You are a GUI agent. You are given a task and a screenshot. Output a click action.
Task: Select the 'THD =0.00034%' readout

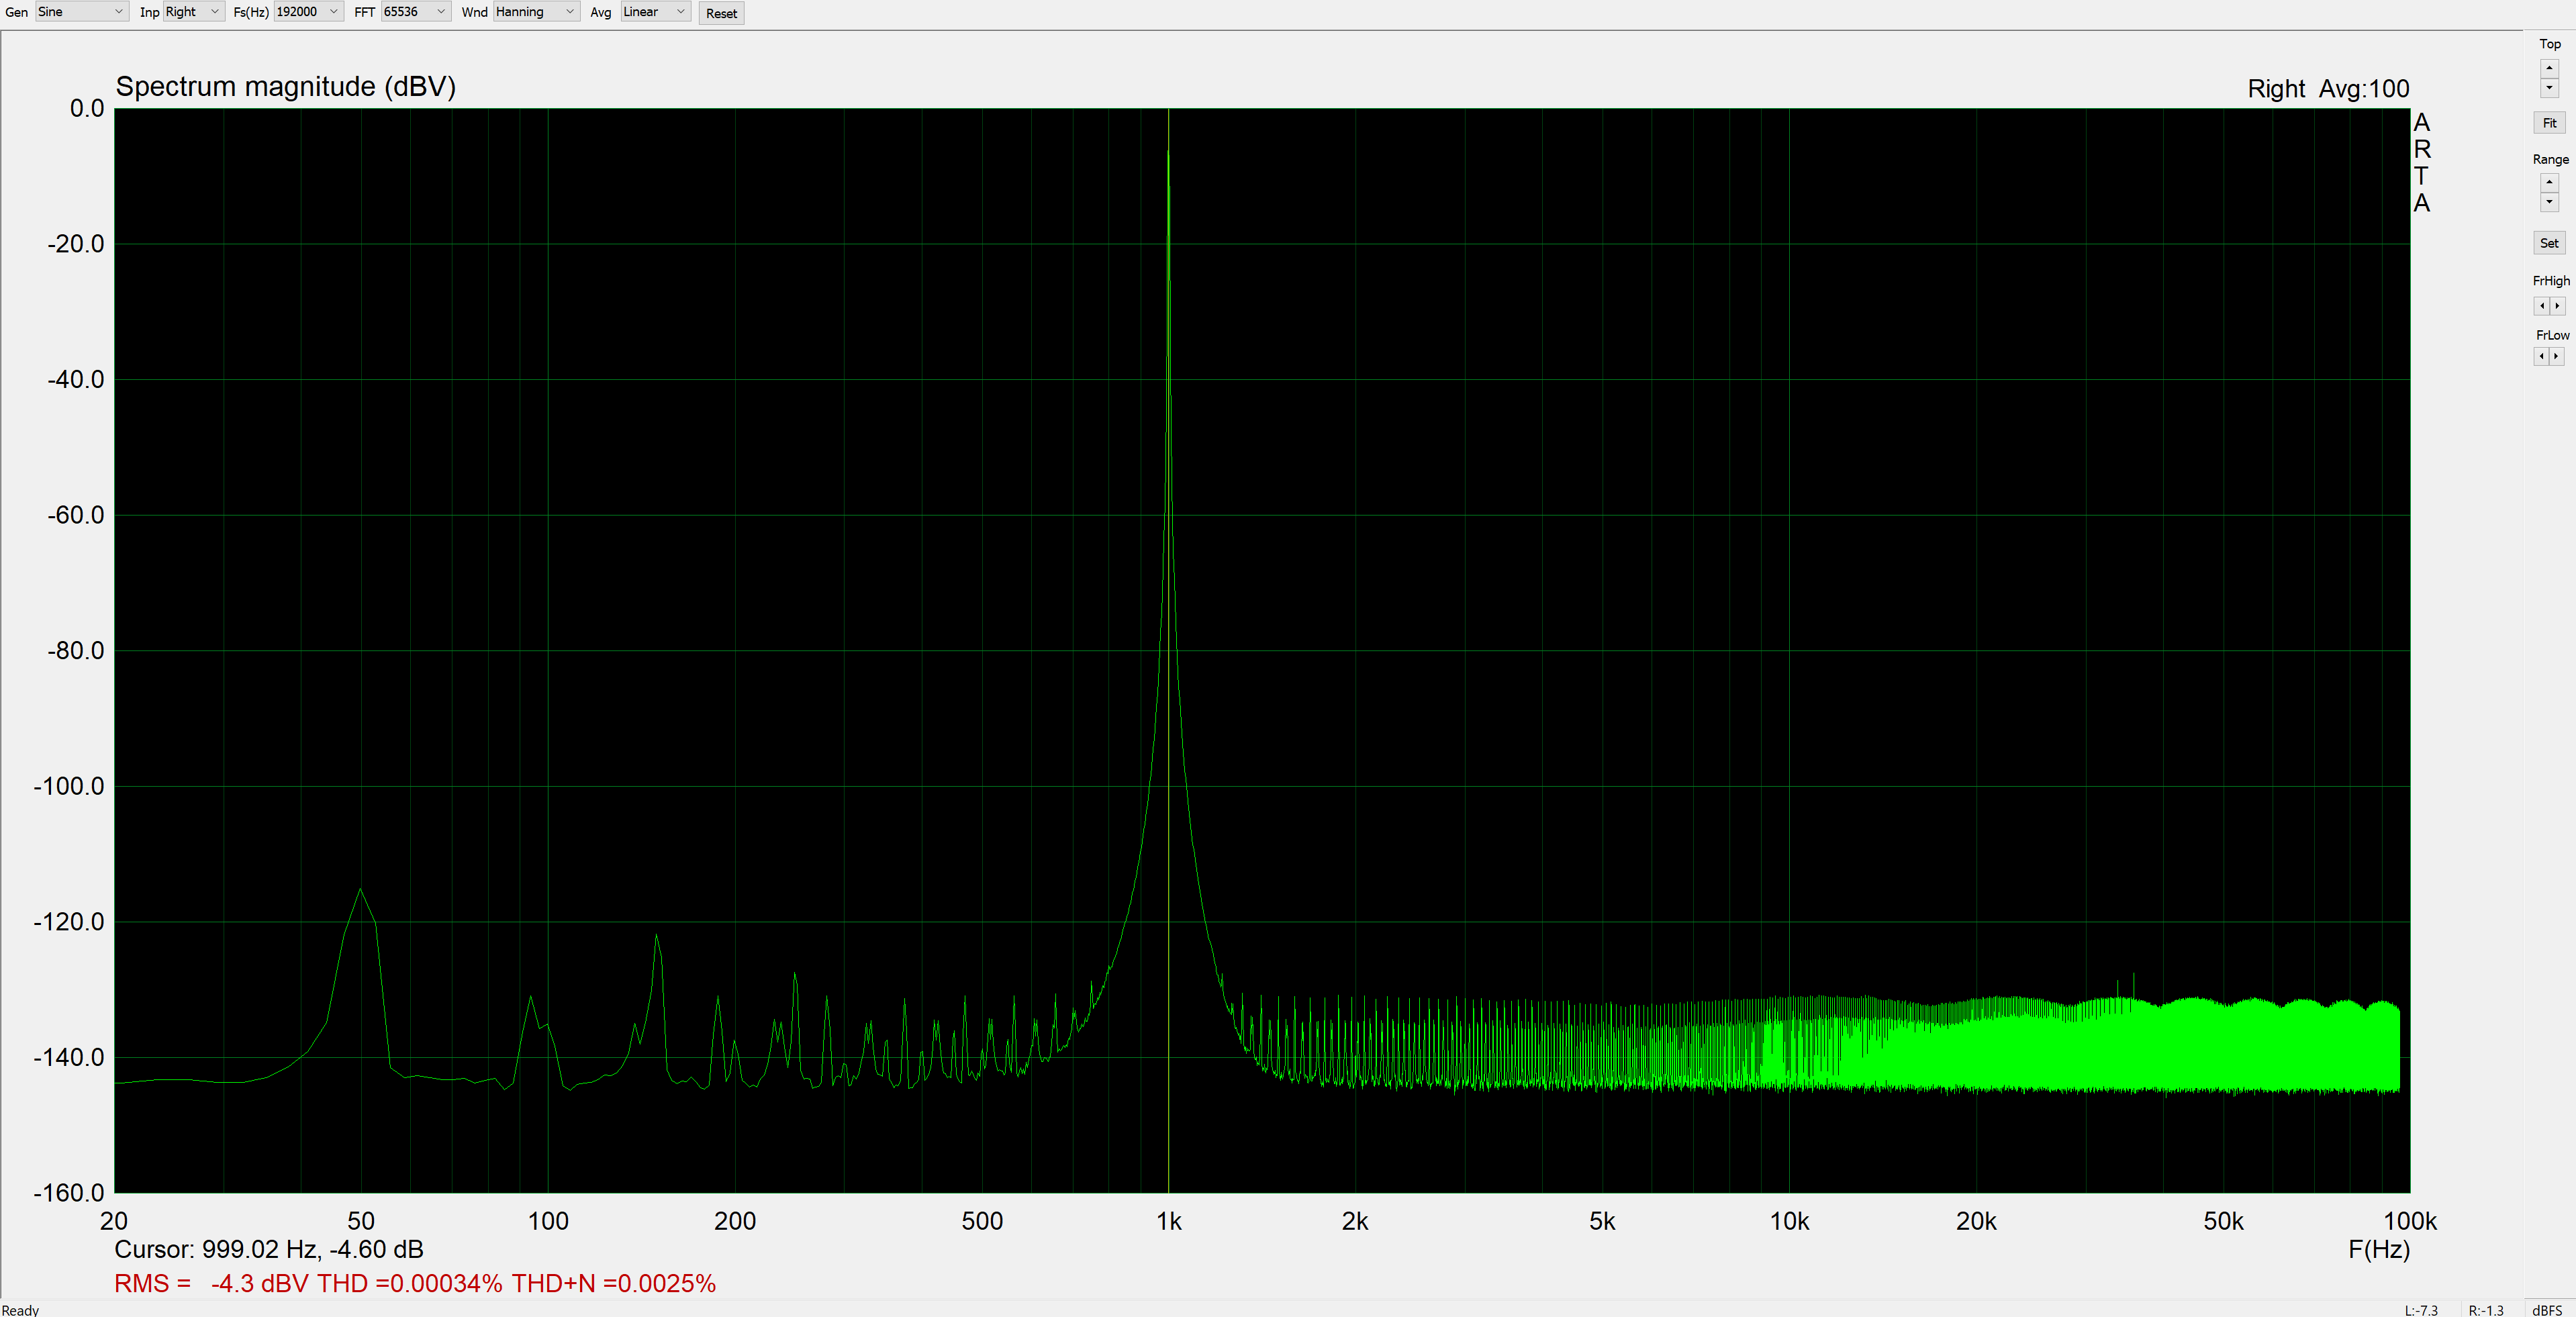(x=410, y=1283)
